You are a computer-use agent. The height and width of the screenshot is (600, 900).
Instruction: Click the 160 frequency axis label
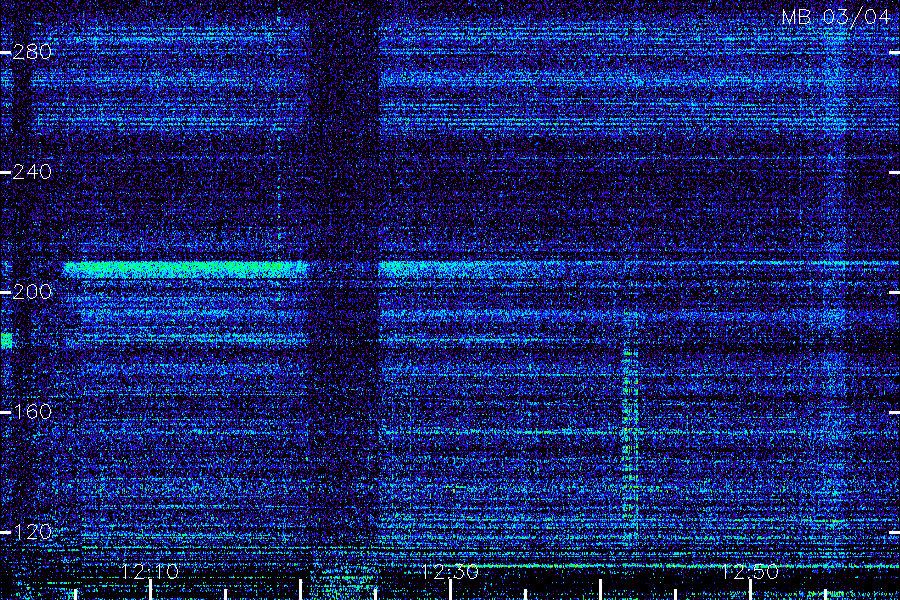pyautogui.click(x=32, y=412)
